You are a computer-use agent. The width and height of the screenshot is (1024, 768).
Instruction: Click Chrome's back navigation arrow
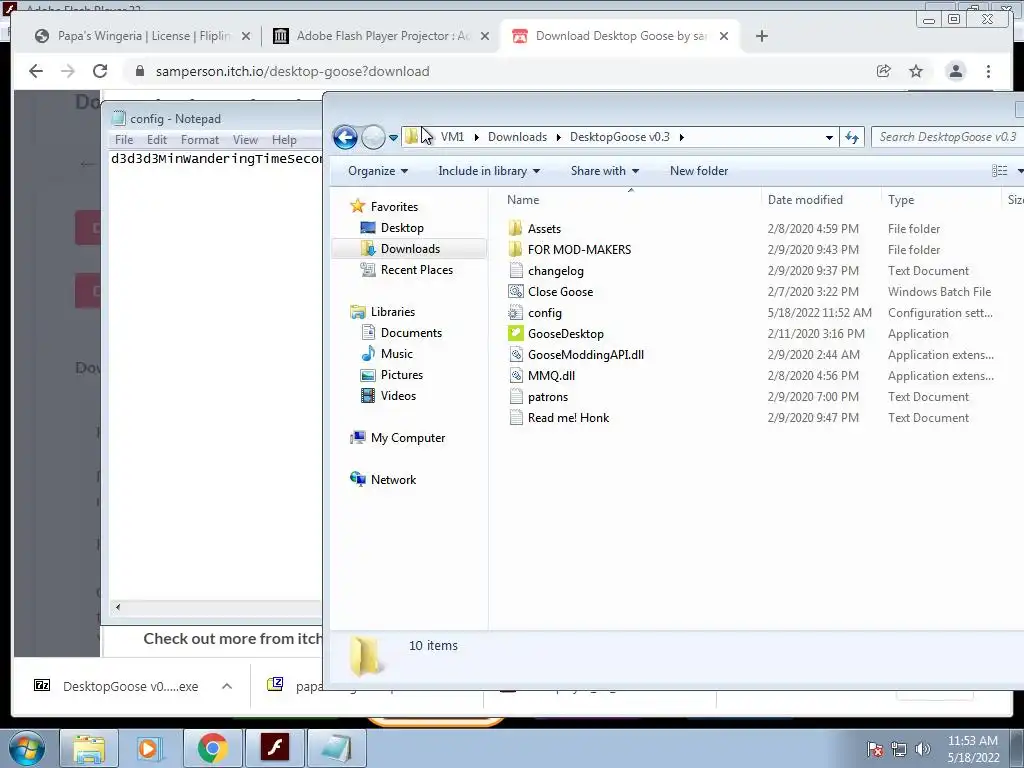(x=36, y=71)
